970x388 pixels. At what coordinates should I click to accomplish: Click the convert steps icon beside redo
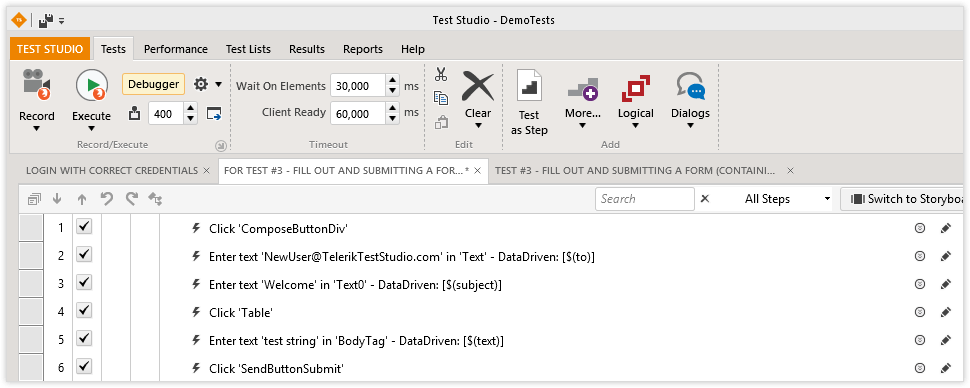(155, 199)
